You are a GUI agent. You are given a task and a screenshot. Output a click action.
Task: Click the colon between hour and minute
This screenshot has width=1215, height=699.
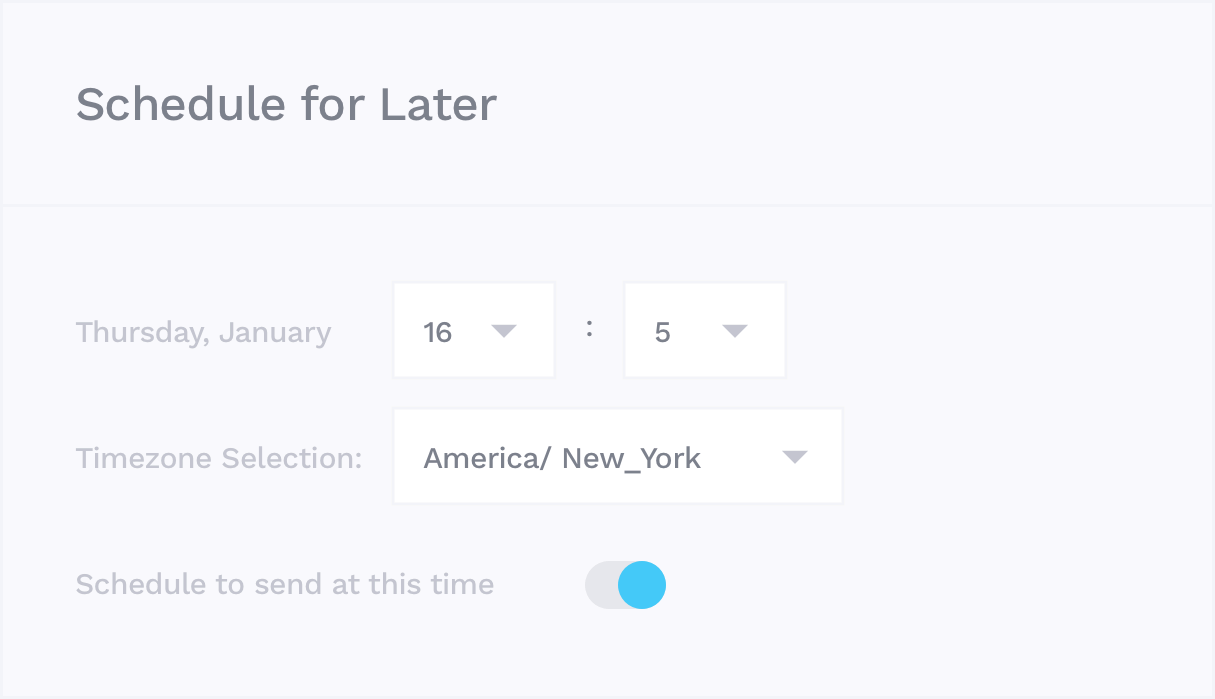[590, 329]
